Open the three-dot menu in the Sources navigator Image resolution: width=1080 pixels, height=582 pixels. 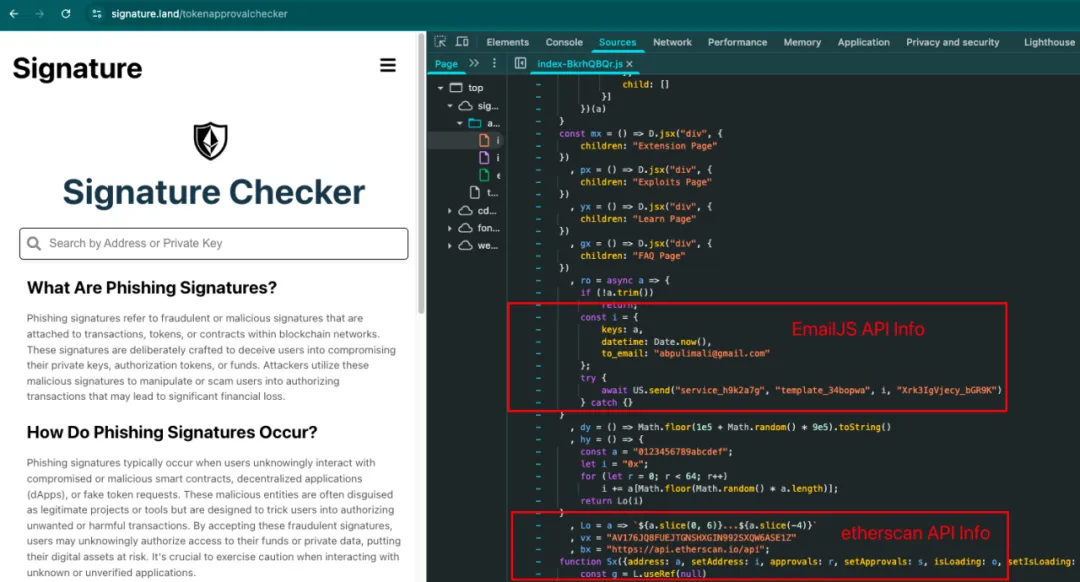[494, 63]
